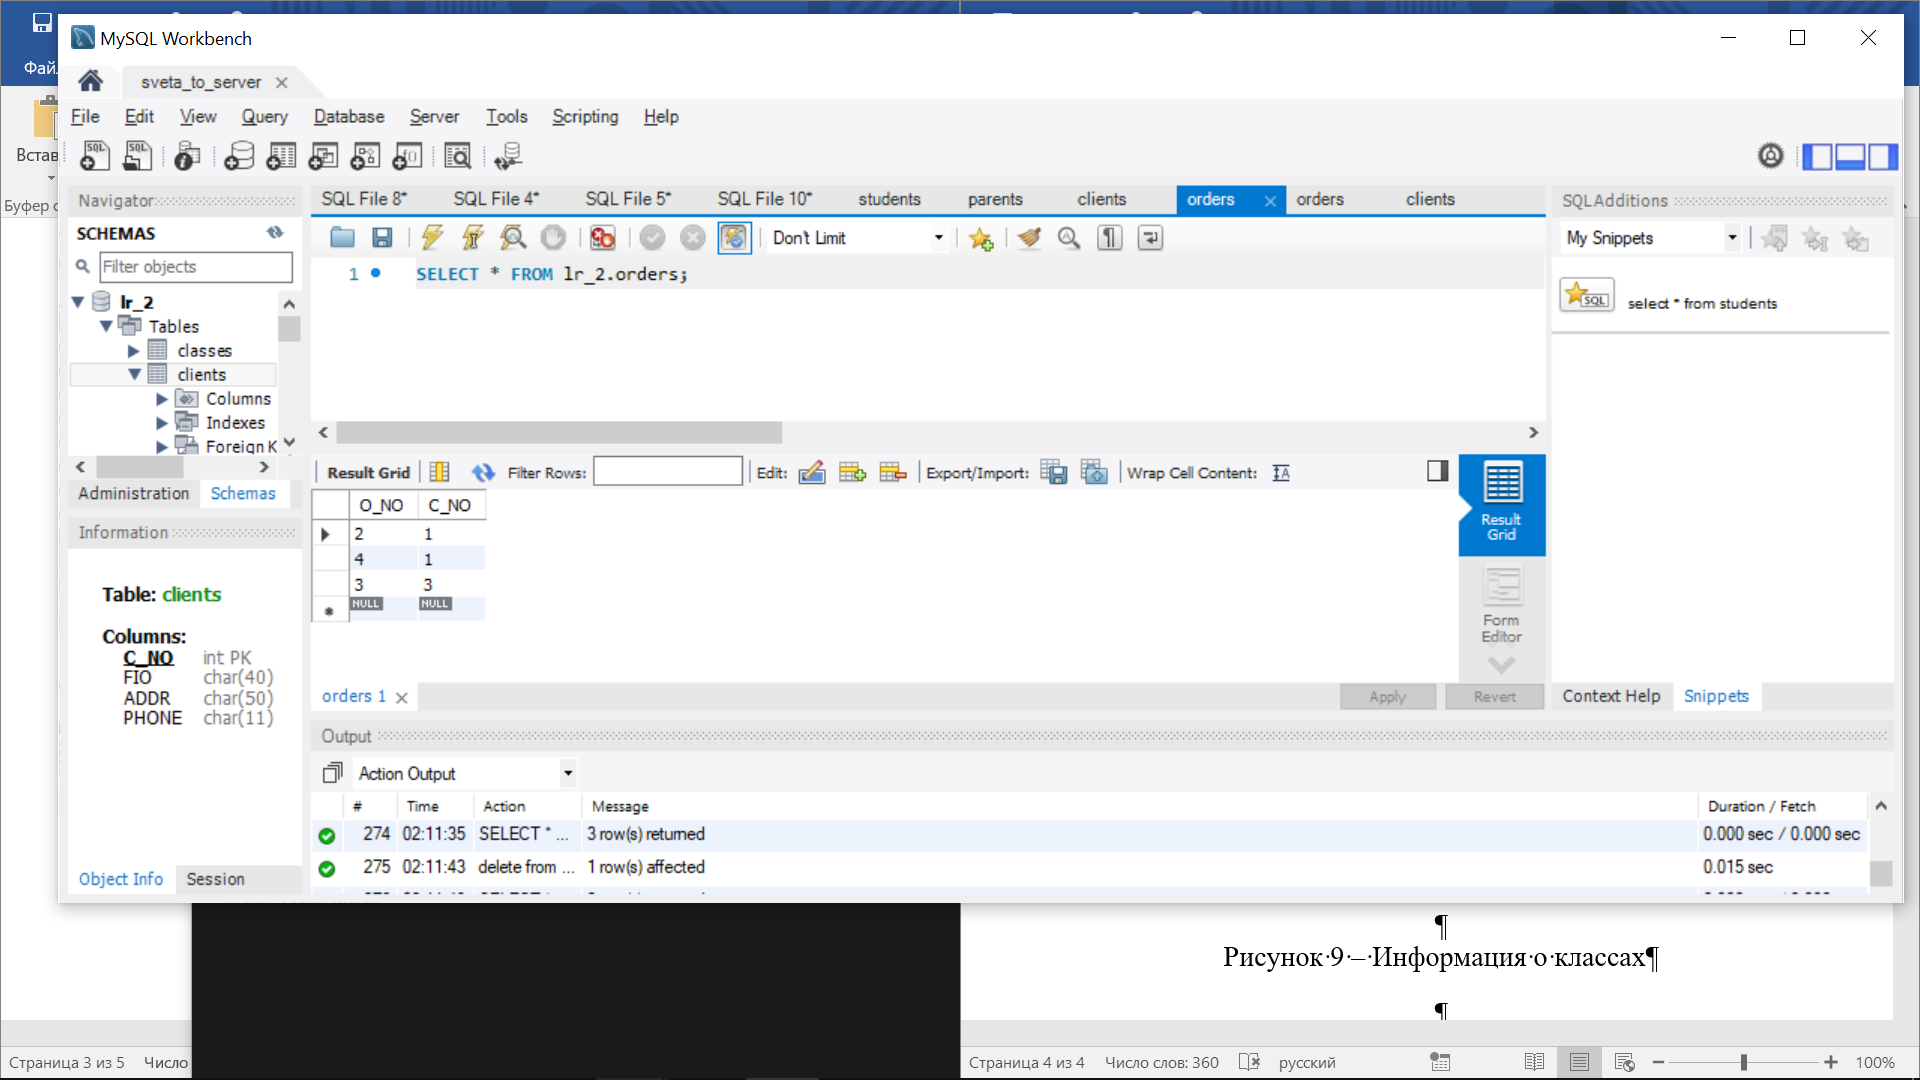Switch to SQL File 10 tab
The image size is (1920, 1080).
pyautogui.click(x=765, y=199)
